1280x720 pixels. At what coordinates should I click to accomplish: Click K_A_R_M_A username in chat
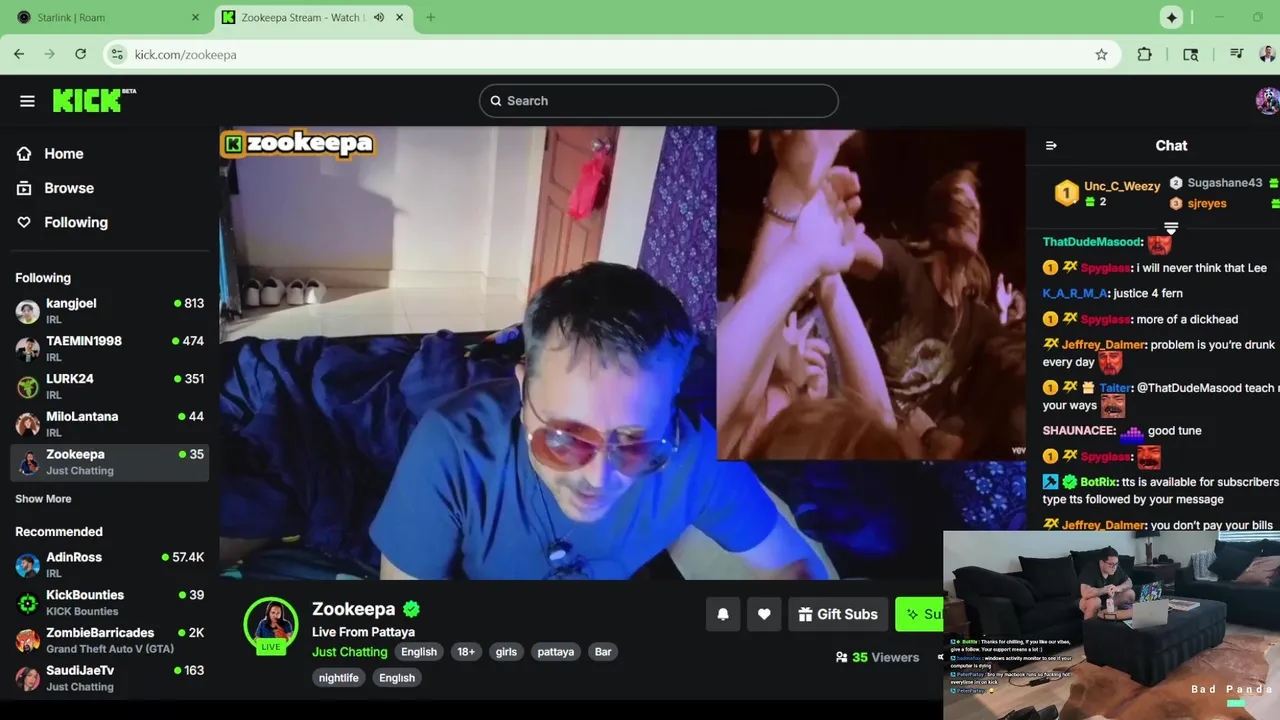pyautogui.click(x=1075, y=293)
